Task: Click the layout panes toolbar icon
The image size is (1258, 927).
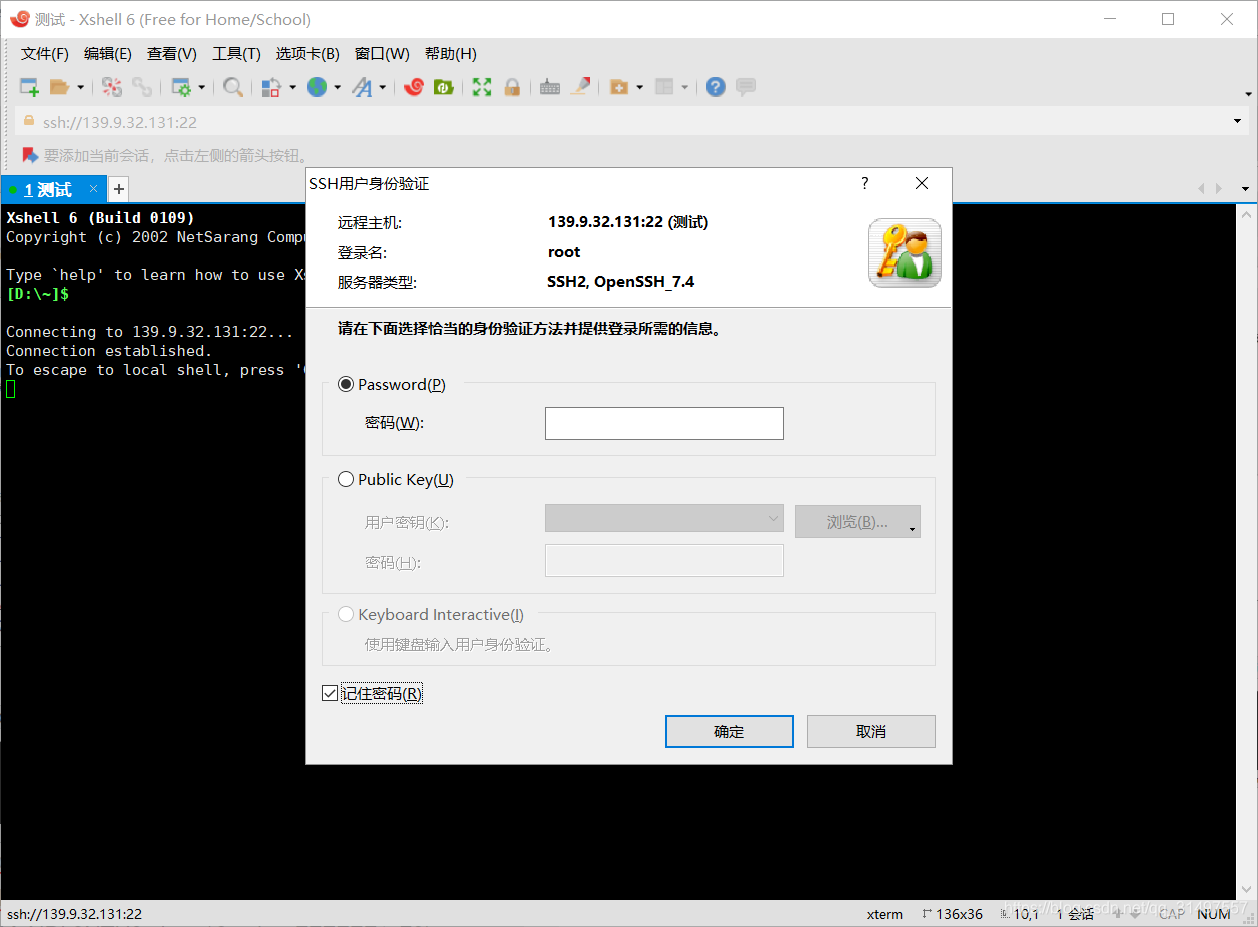Action: (x=665, y=87)
